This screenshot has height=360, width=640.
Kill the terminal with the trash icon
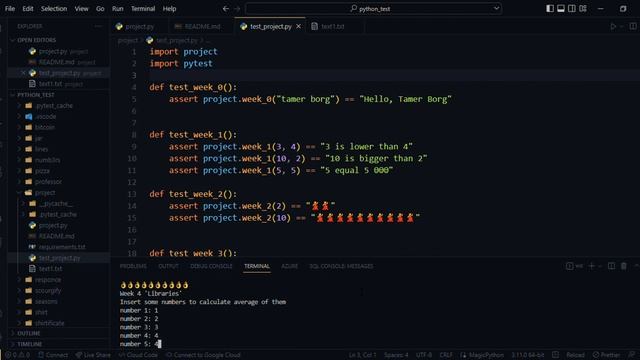(x=624, y=266)
